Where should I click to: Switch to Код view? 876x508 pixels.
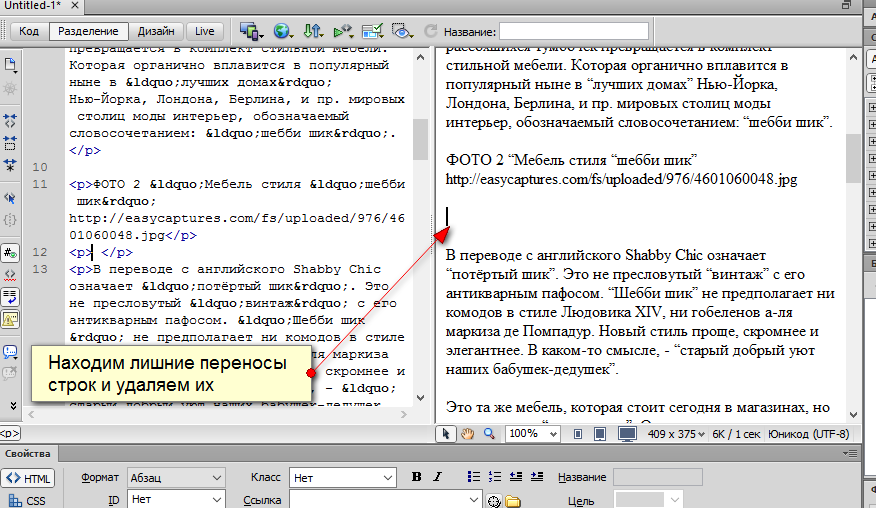click(28, 31)
